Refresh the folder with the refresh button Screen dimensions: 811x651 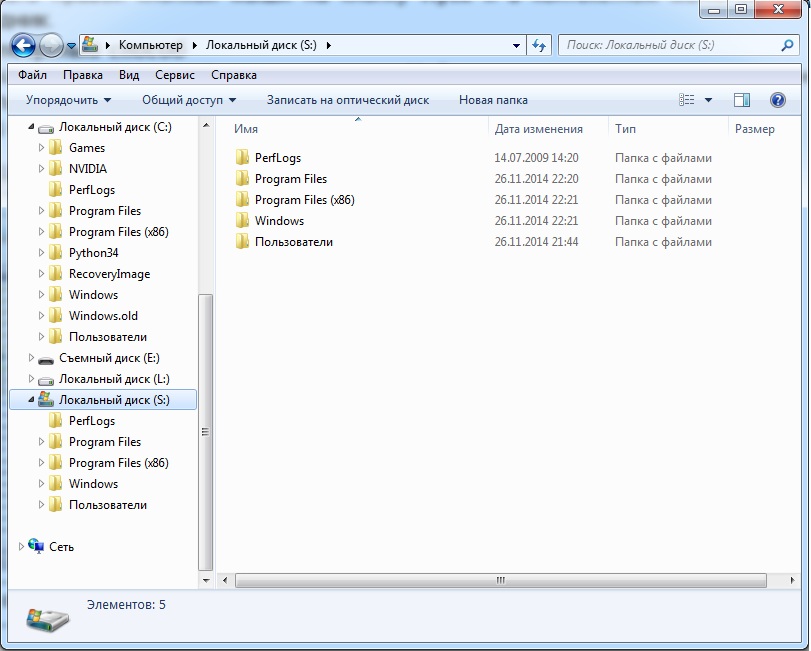539,46
